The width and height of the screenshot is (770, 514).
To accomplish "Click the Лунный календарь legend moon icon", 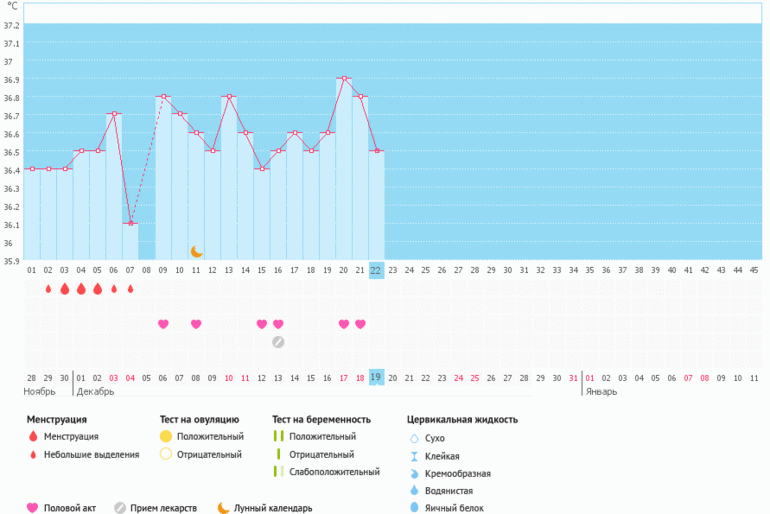I will [x=223, y=508].
